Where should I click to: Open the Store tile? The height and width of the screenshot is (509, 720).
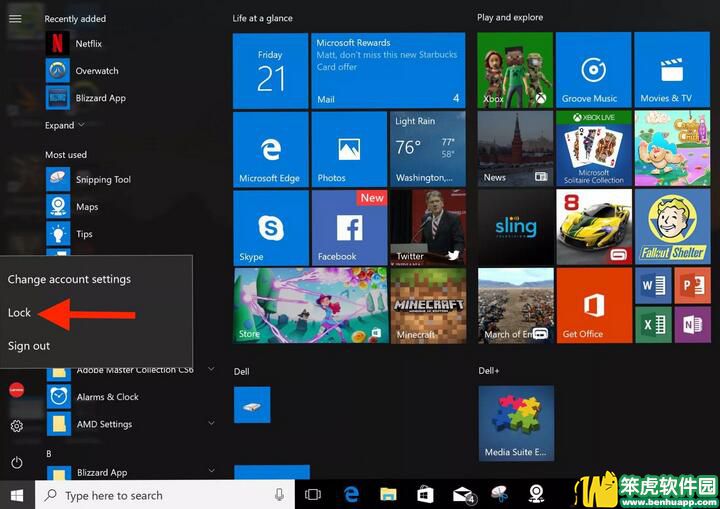311,305
